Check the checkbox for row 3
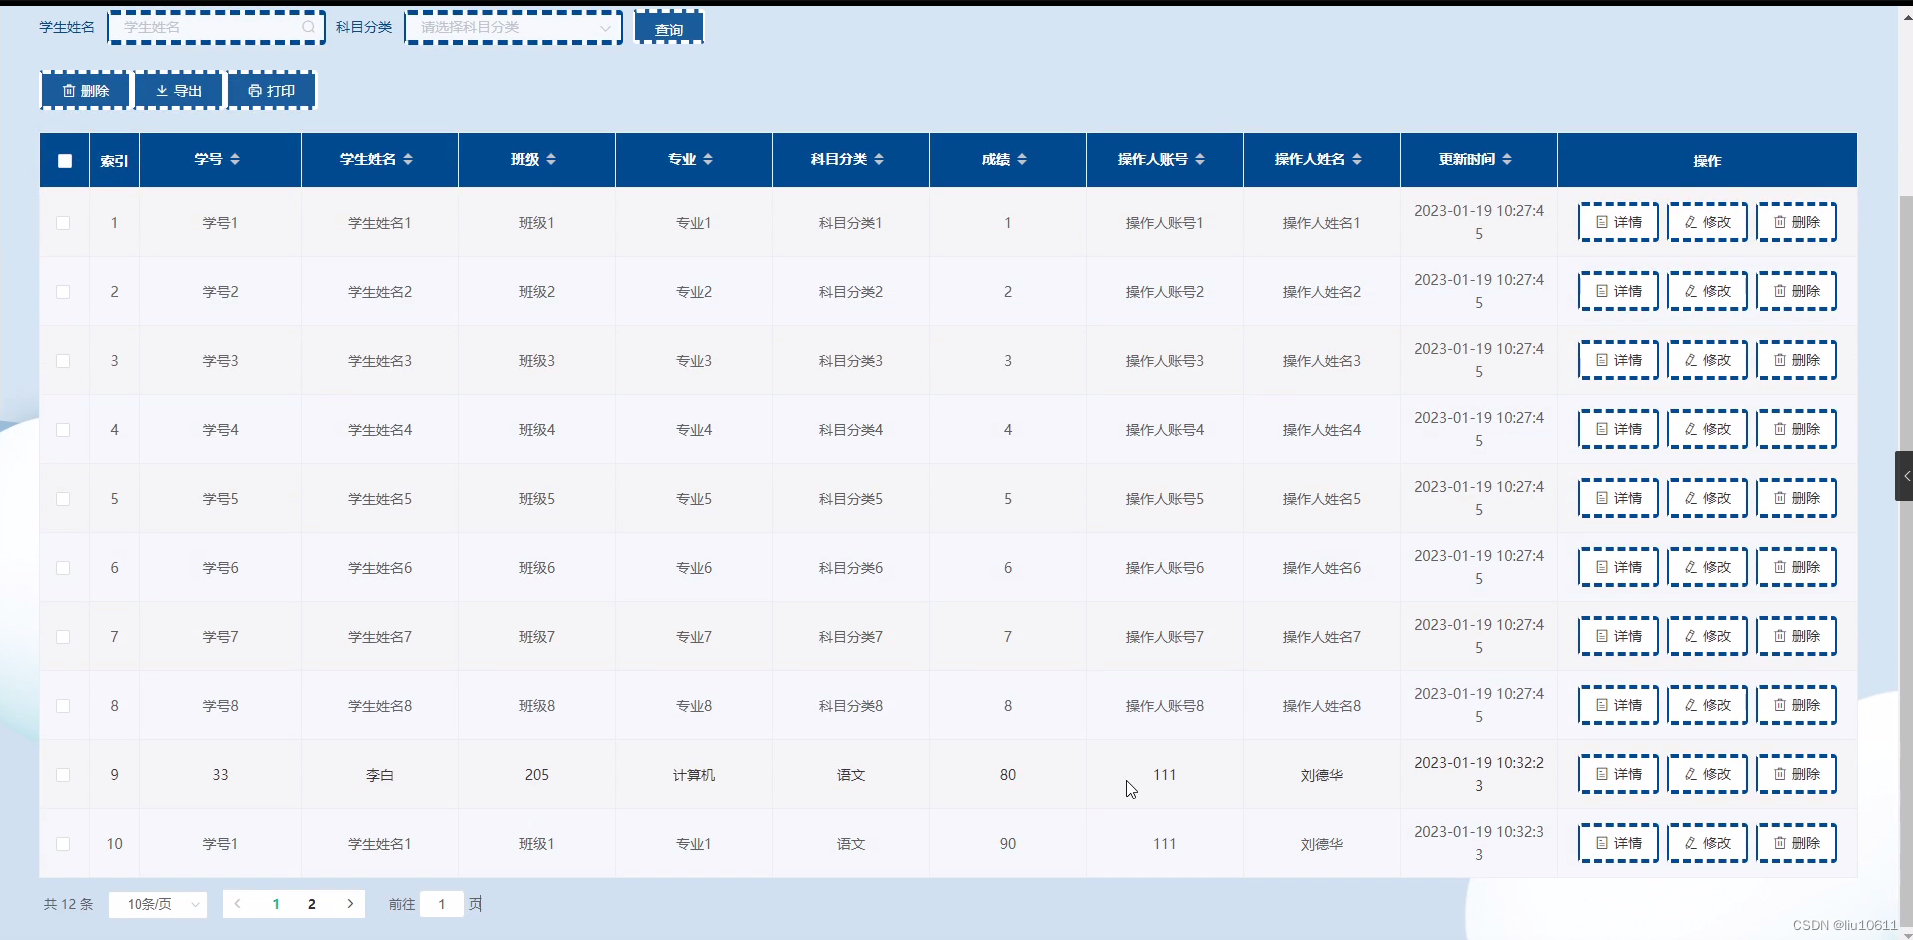Screen dimensions: 1913x940 (63, 361)
